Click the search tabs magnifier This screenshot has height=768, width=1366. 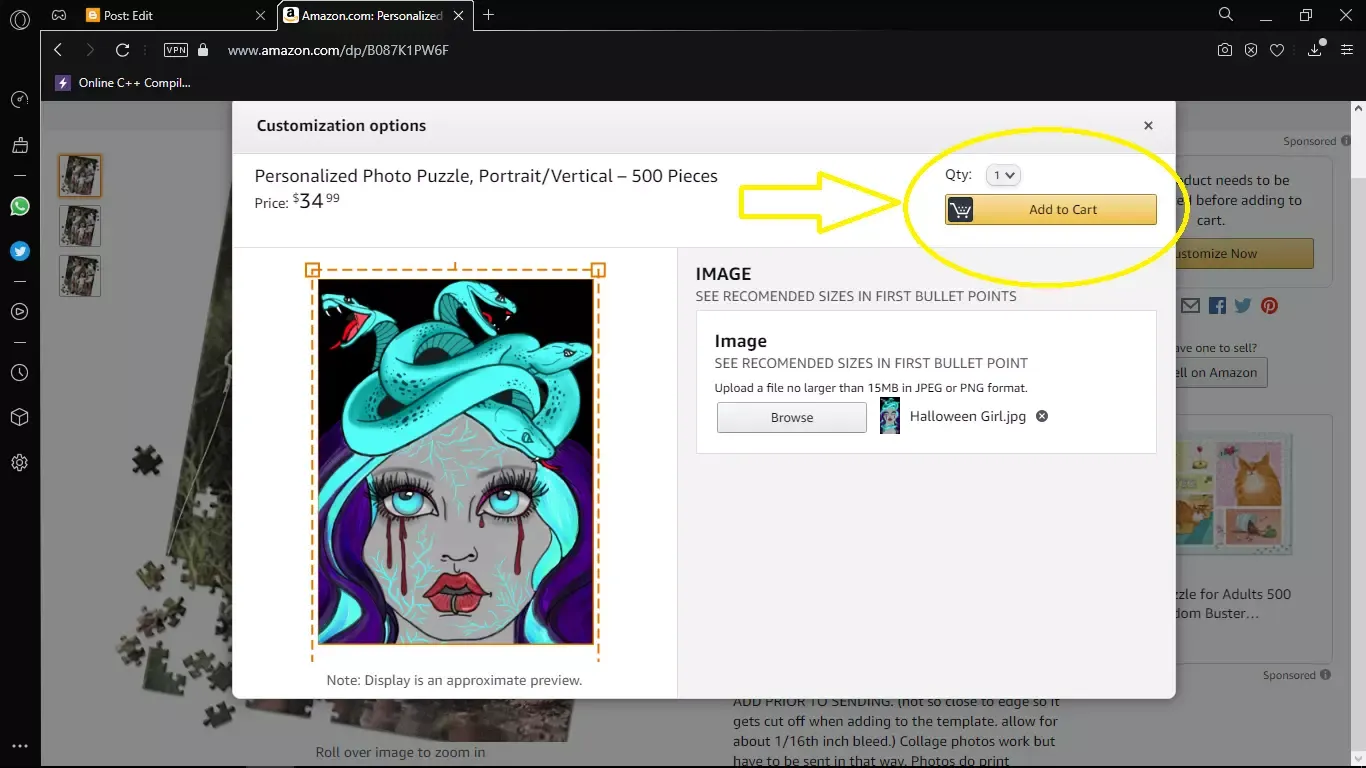click(x=1226, y=15)
